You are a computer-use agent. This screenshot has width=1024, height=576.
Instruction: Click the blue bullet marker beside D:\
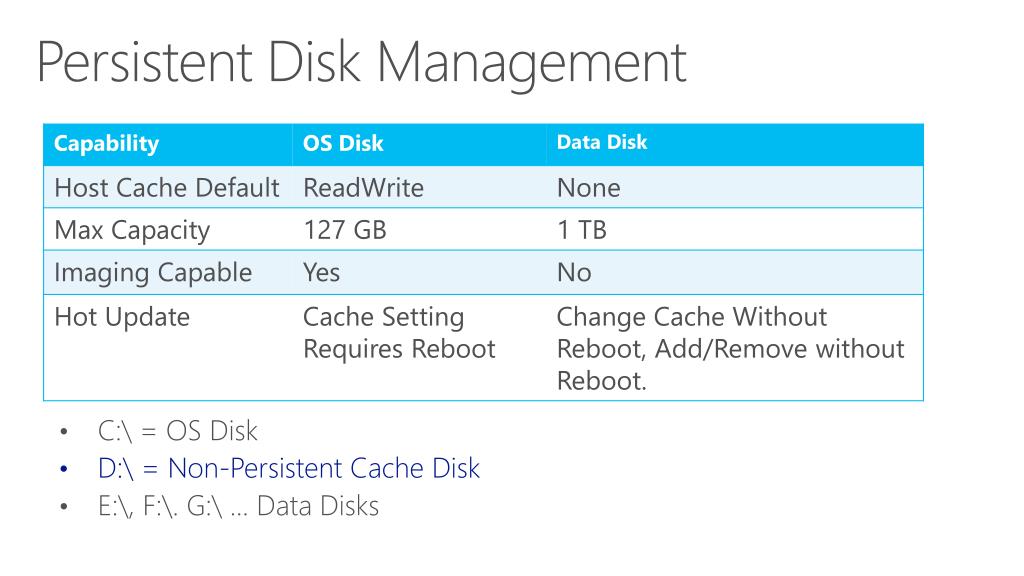point(63,469)
